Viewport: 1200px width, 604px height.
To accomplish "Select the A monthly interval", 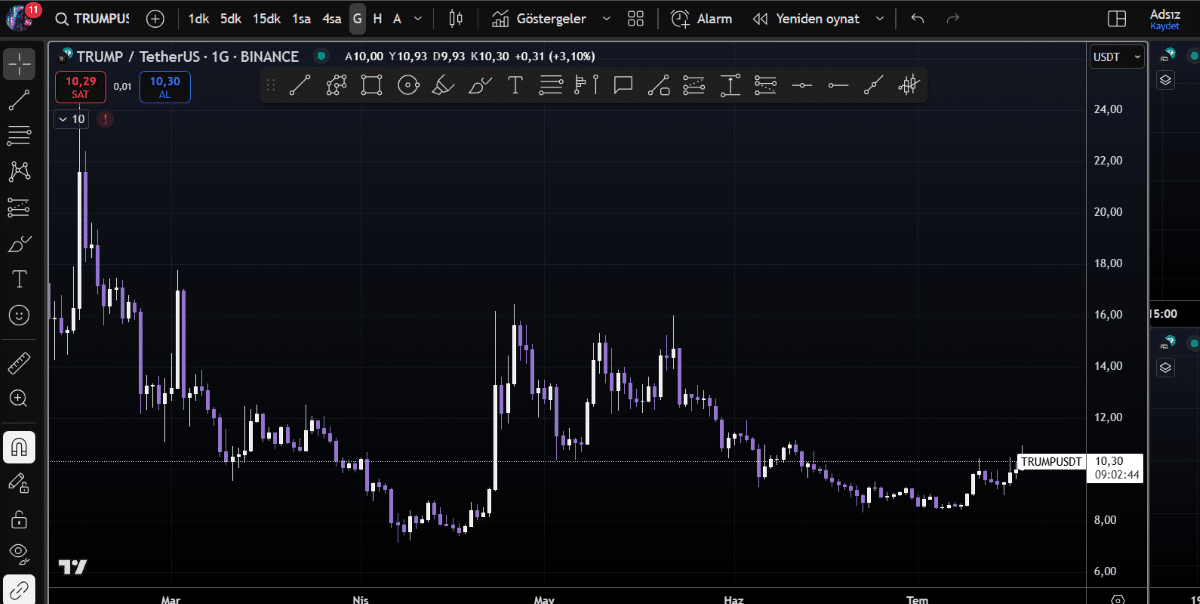I will point(397,18).
